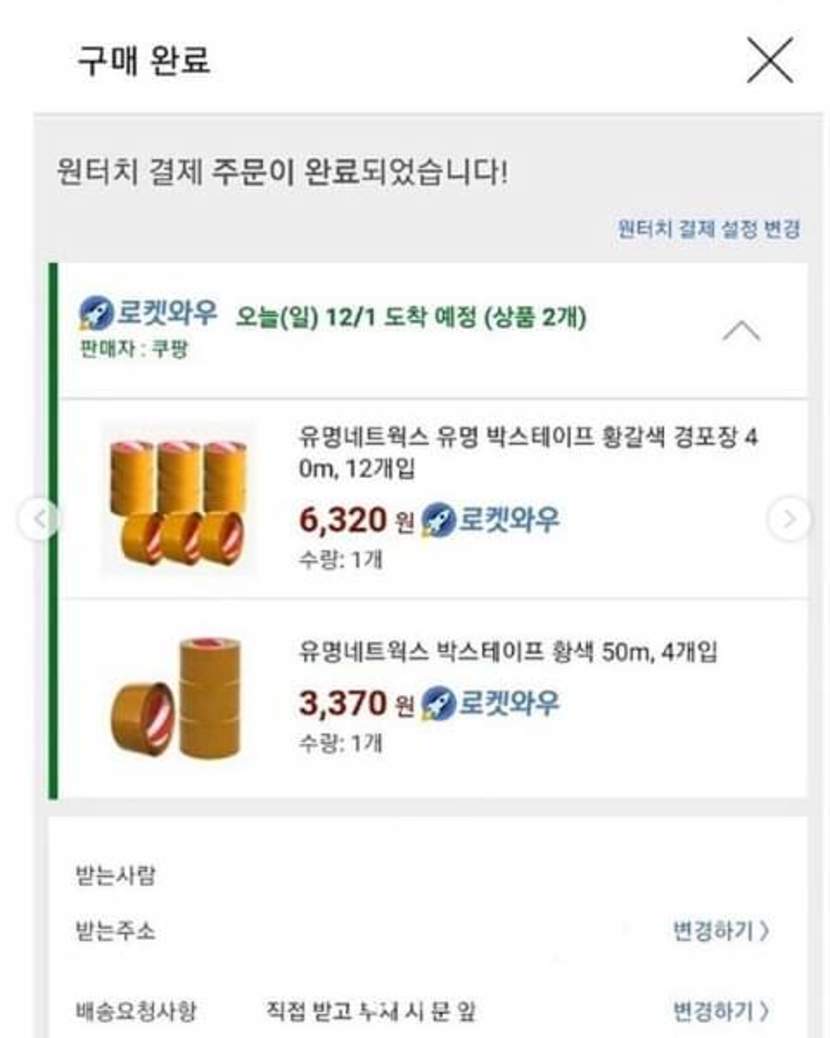Click the 받는사람 recipient row
Image resolution: width=830 pixels, height=1038 pixels.
(x=116, y=877)
